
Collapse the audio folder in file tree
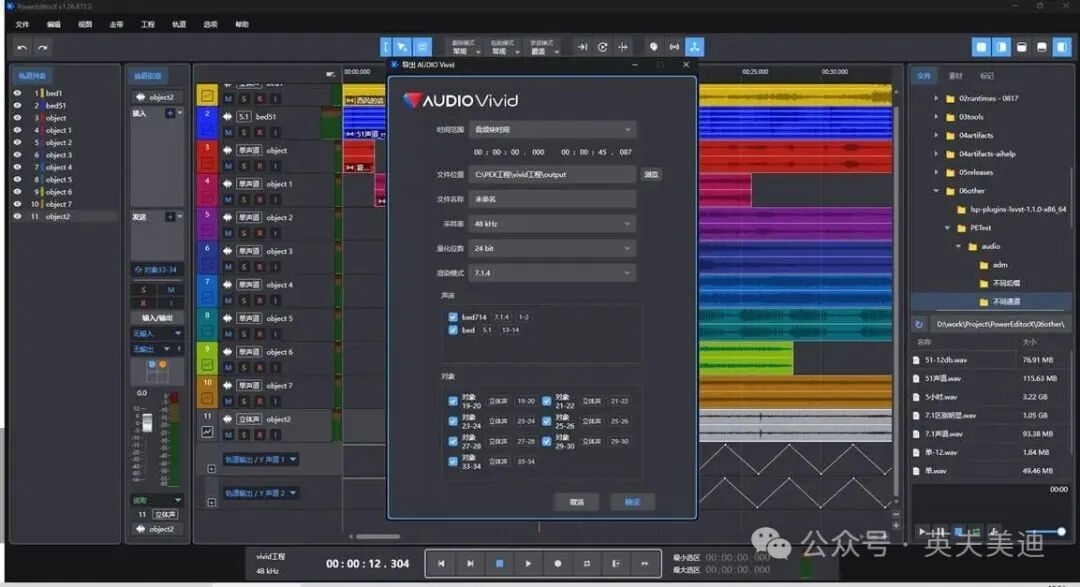click(x=958, y=247)
